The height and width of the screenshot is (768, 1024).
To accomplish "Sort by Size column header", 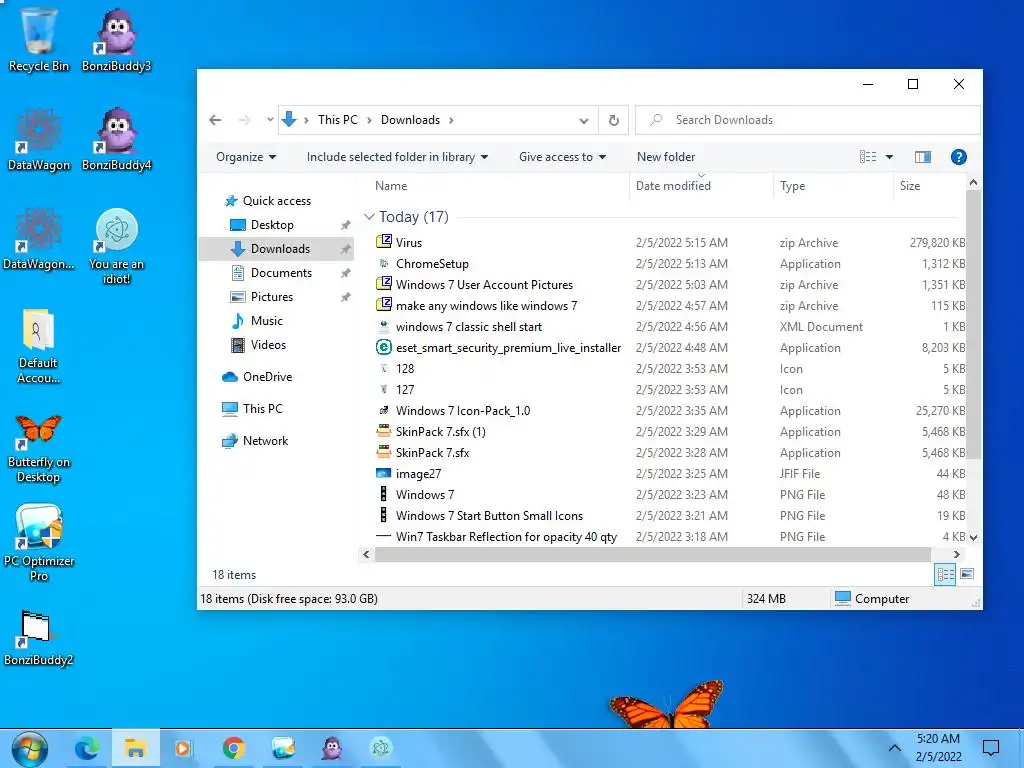I will [x=929, y=186].
